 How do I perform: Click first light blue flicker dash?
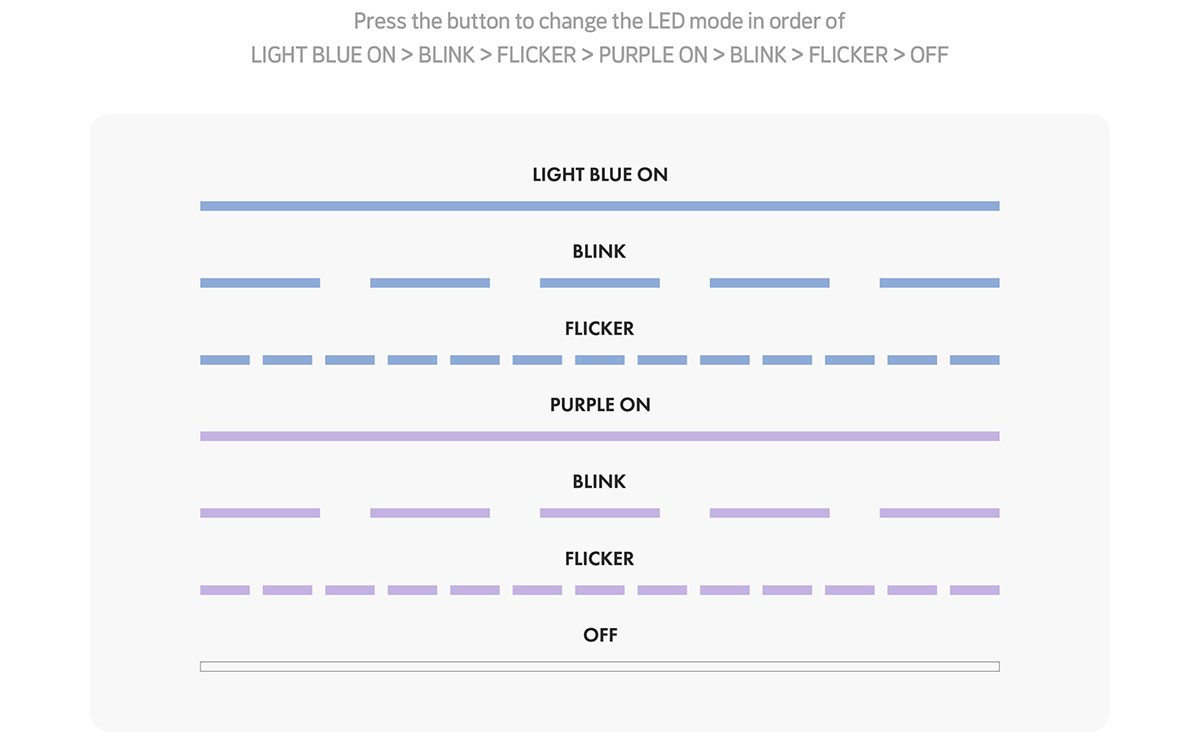[225, 360]
